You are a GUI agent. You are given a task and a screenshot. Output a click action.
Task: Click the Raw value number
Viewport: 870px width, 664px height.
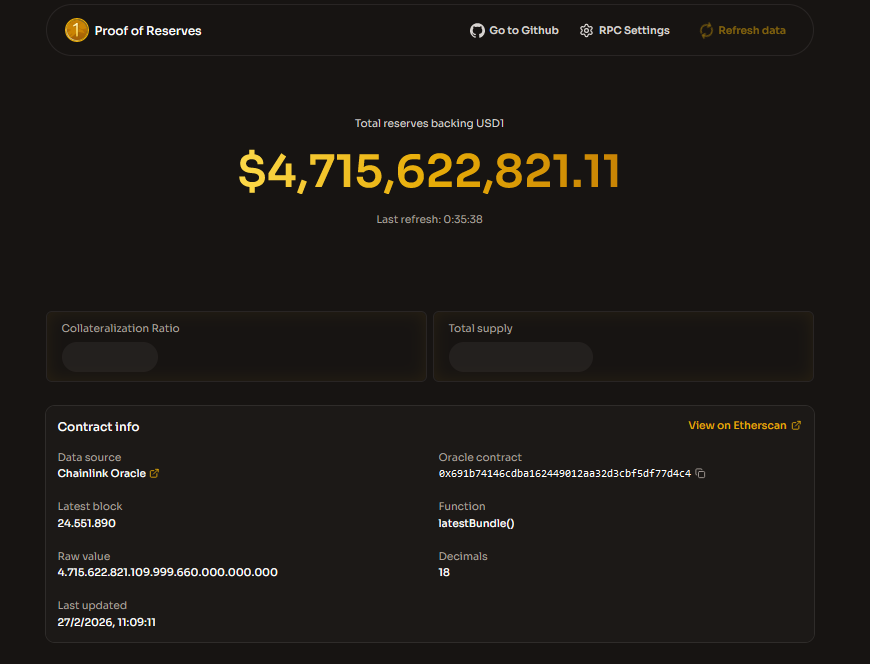pos(168,573)
